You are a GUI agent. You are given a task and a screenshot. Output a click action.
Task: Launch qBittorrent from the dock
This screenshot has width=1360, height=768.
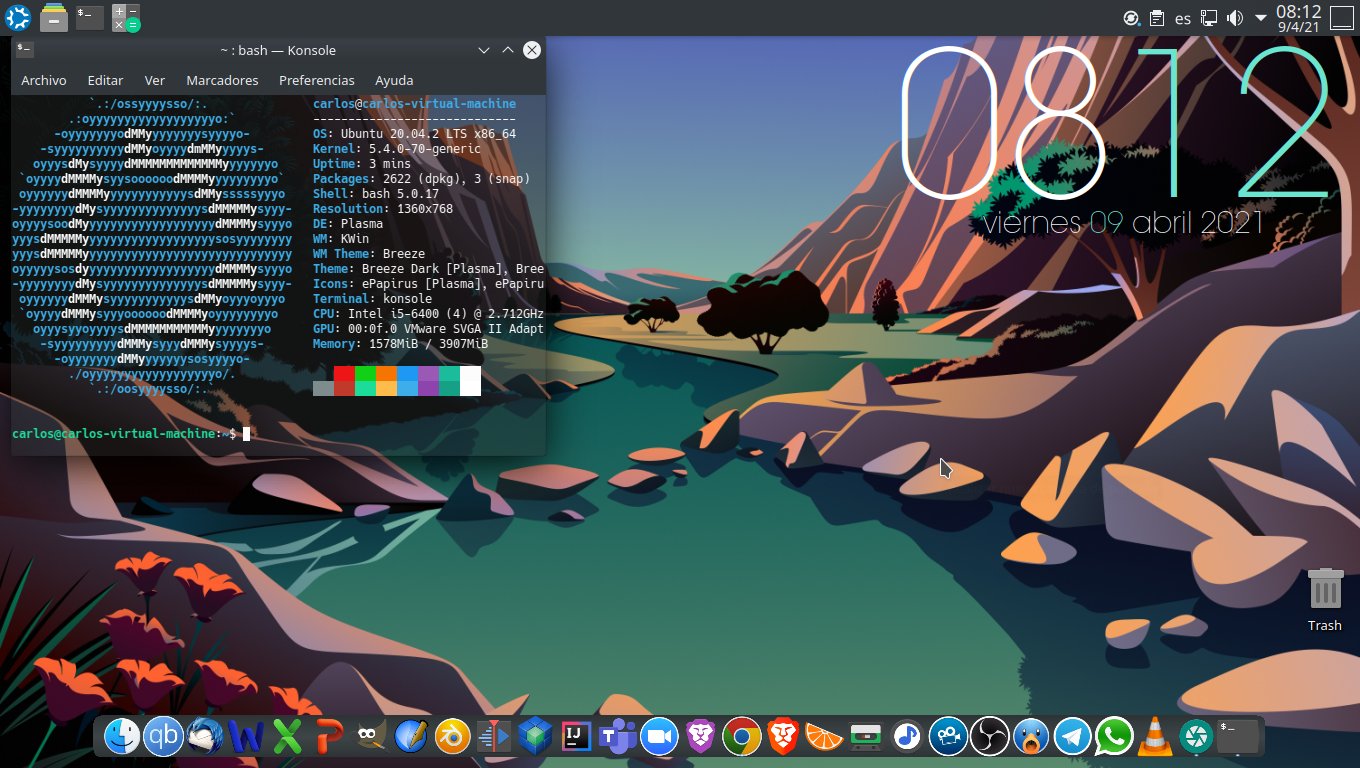pos(163,737)
